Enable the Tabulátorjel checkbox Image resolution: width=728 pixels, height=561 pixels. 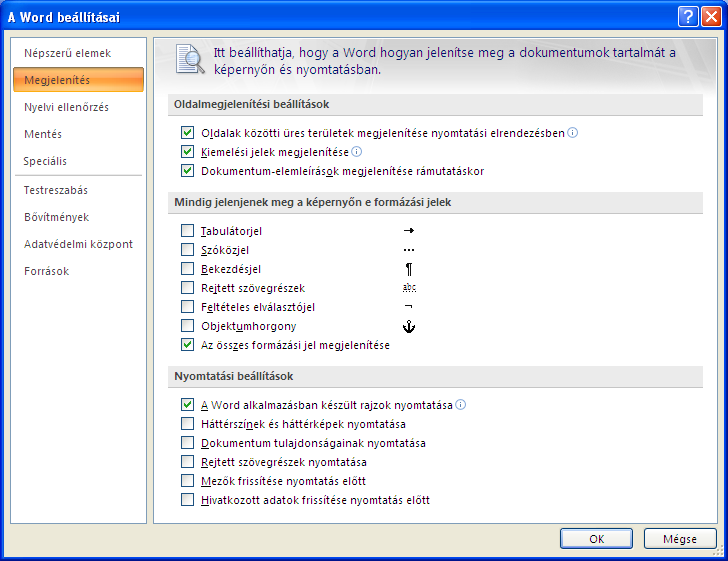[187, 231]
